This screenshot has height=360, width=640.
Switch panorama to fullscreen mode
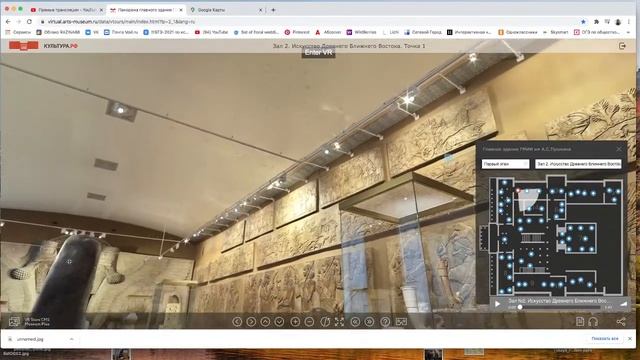(339, 322)
